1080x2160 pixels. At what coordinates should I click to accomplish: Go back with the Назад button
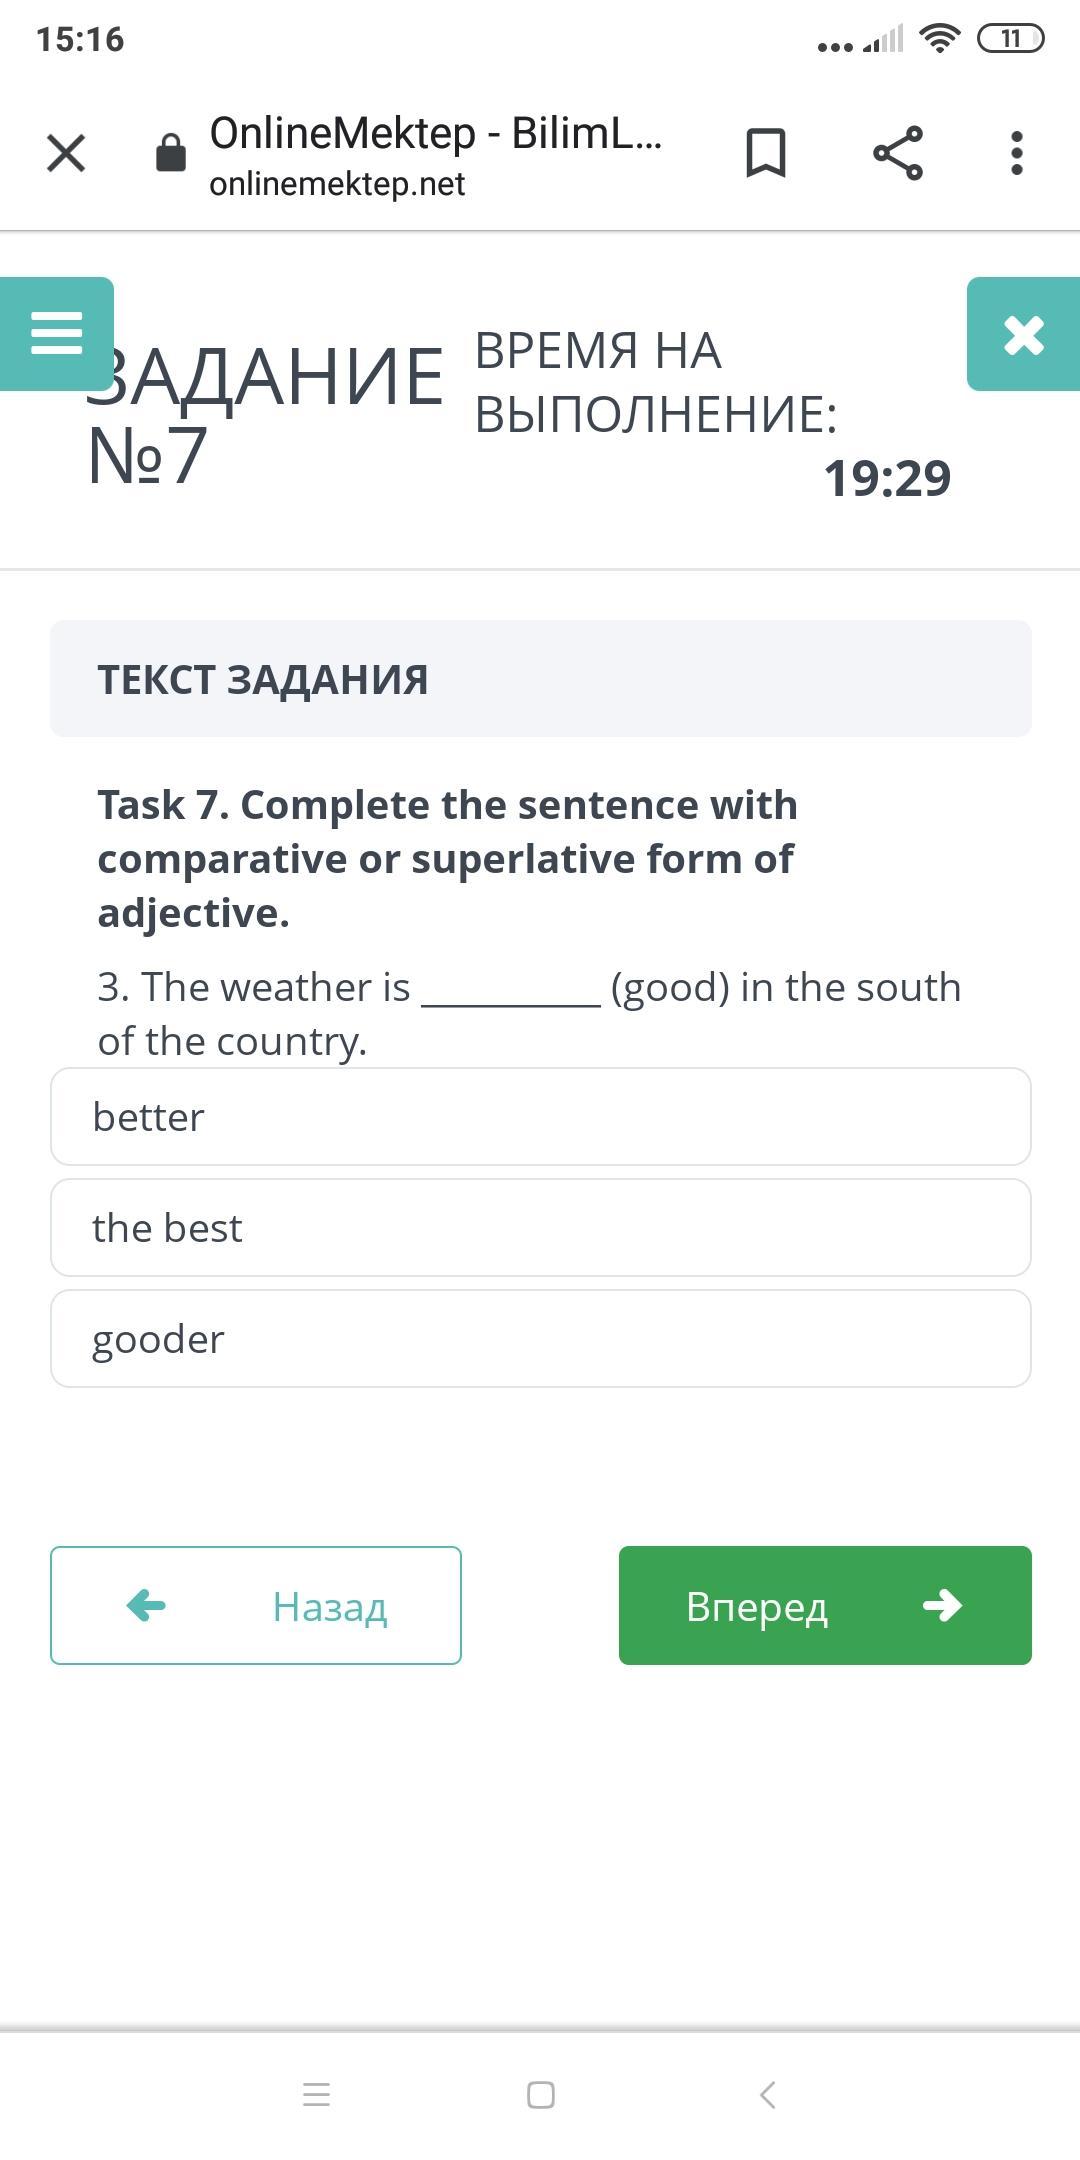(256, 1605)
